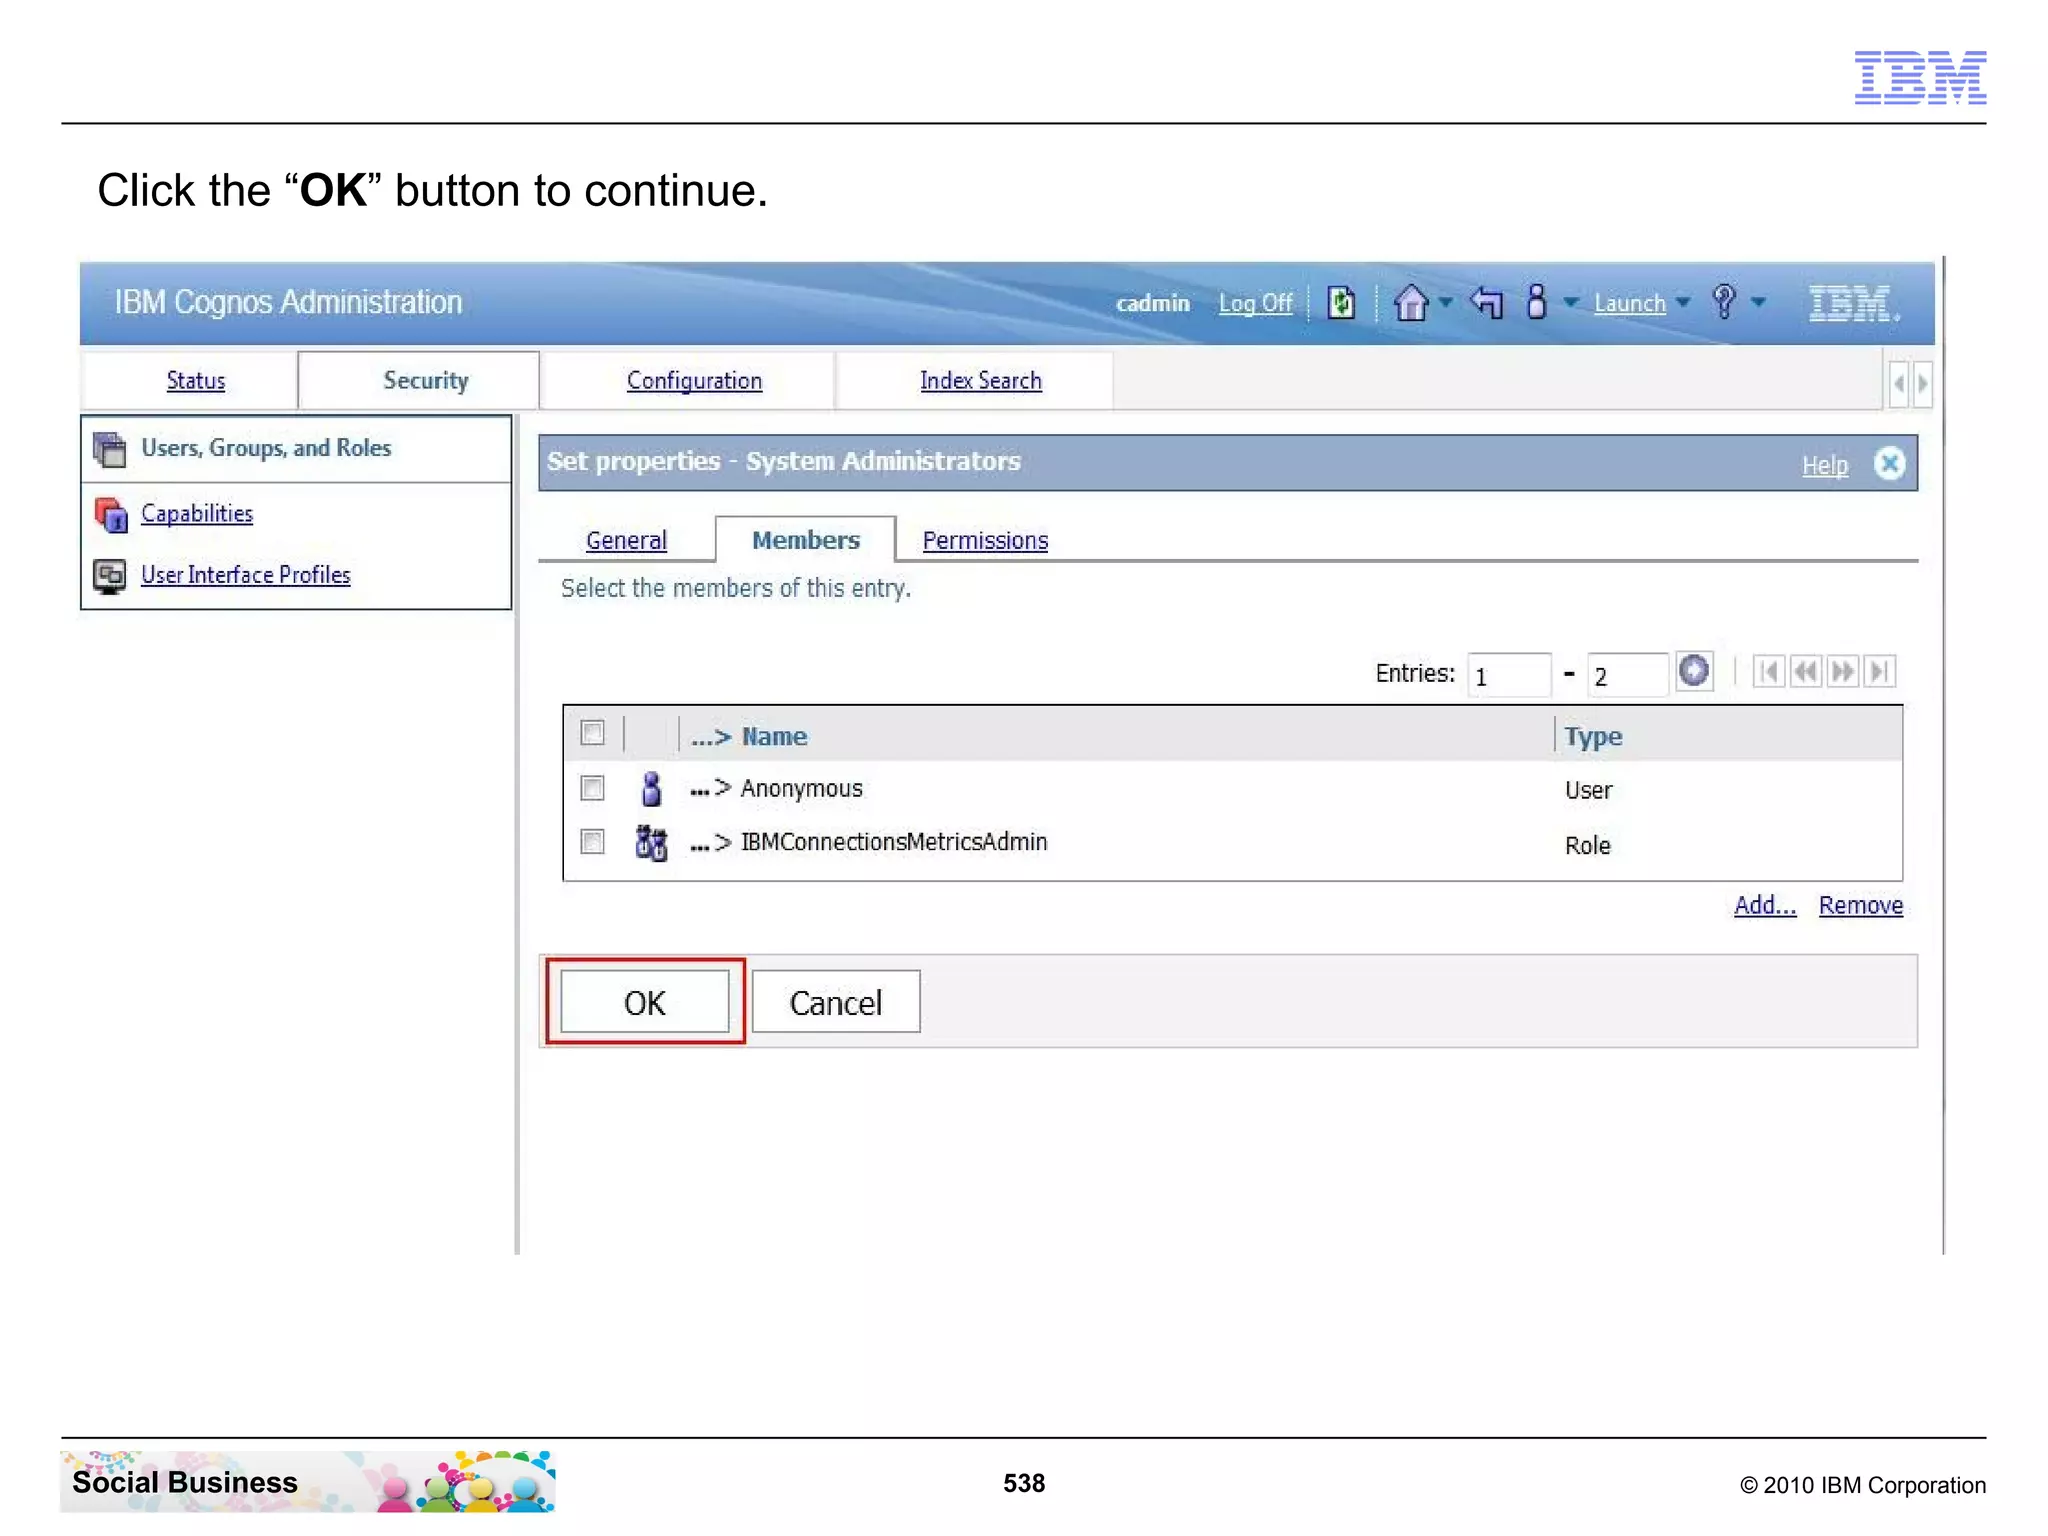Click the Help link in Set properties

[x=1824, y=465]
